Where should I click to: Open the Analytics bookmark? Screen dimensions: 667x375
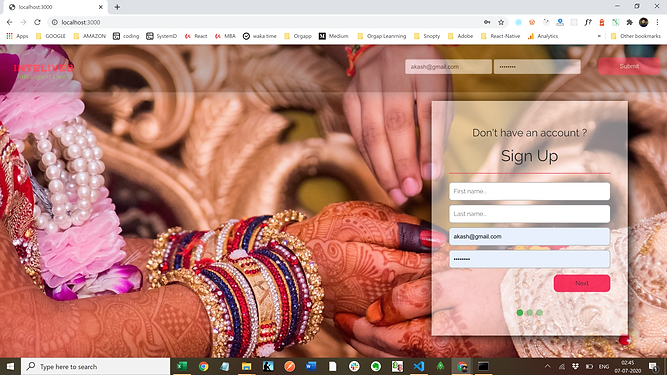click(543, 36)
